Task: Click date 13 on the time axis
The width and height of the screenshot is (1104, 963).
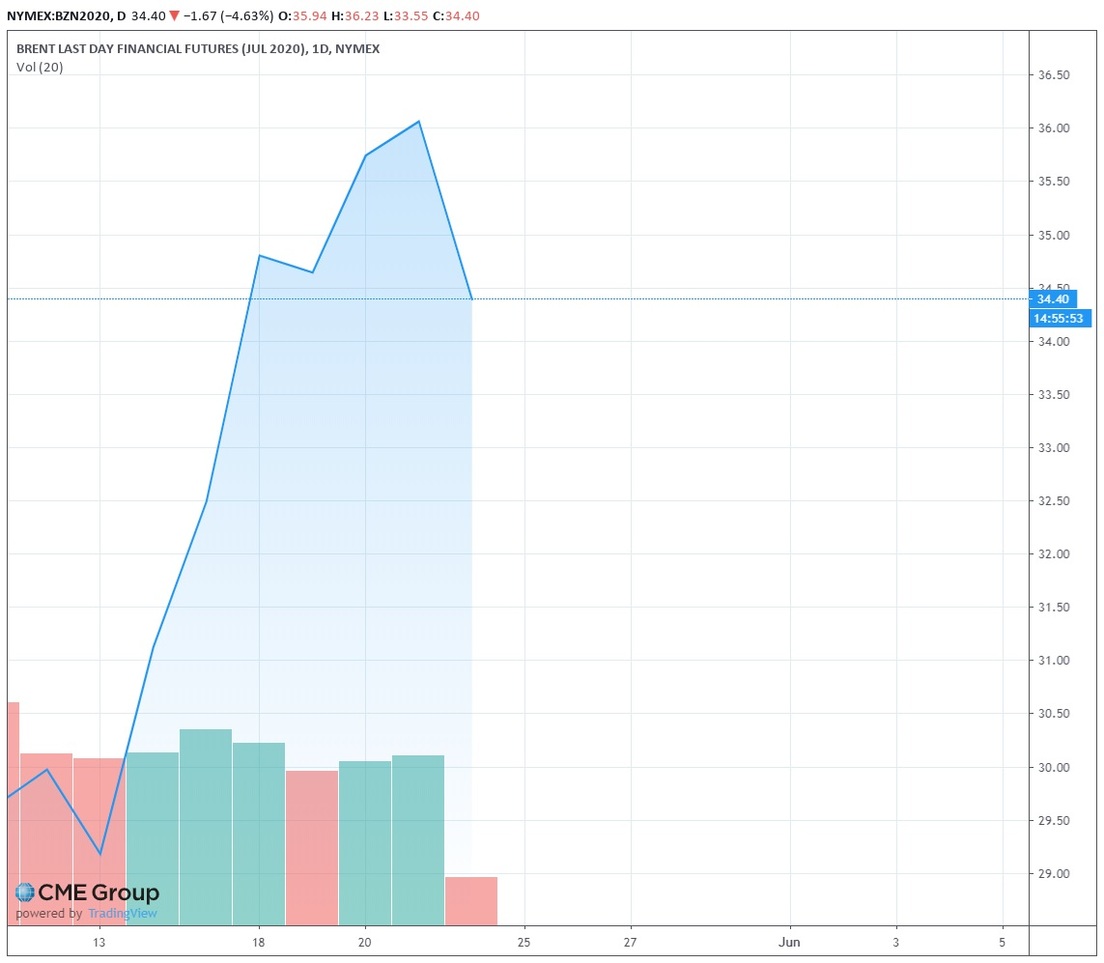Action: [99, 942]
